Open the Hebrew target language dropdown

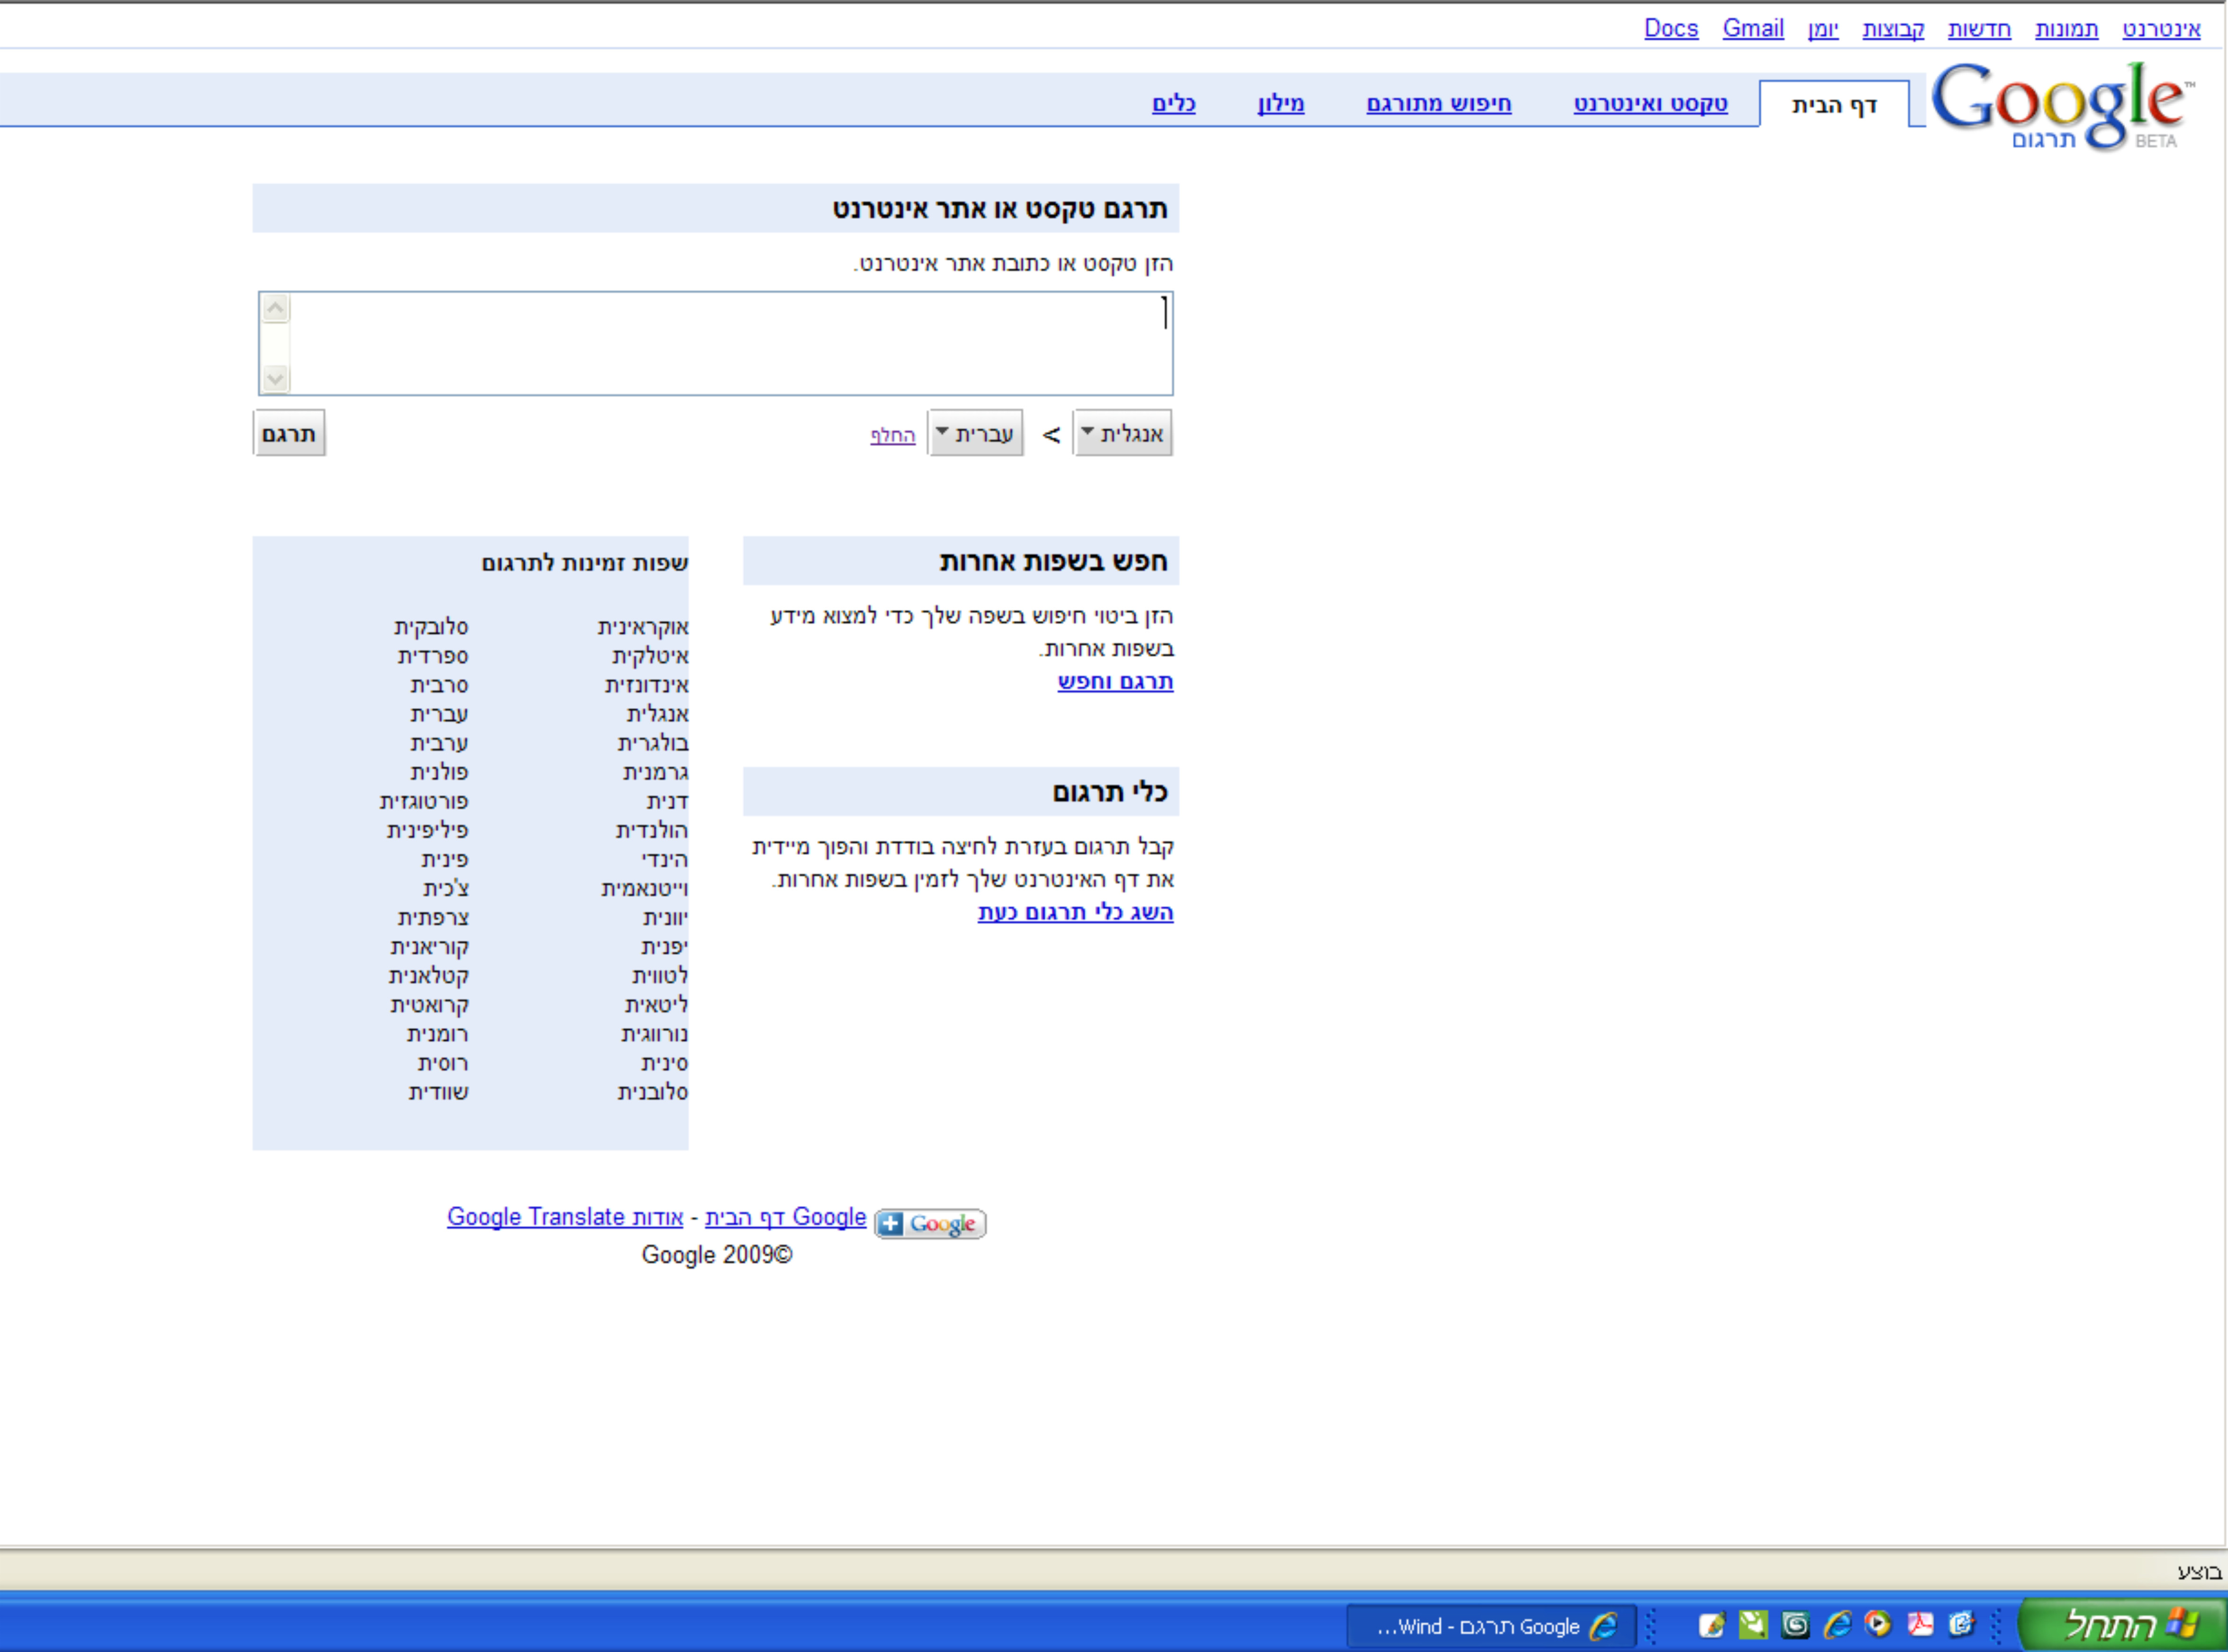975,434
